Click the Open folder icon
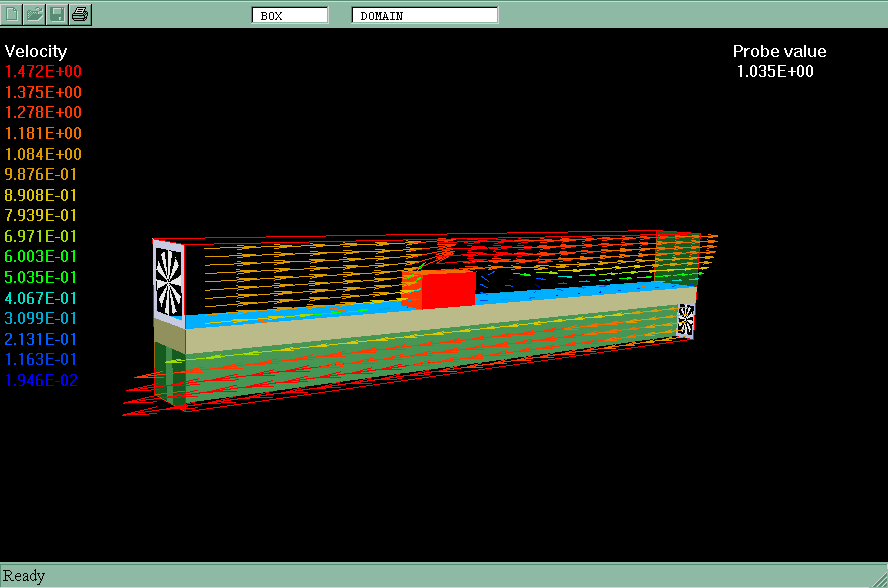 point(34,14)
